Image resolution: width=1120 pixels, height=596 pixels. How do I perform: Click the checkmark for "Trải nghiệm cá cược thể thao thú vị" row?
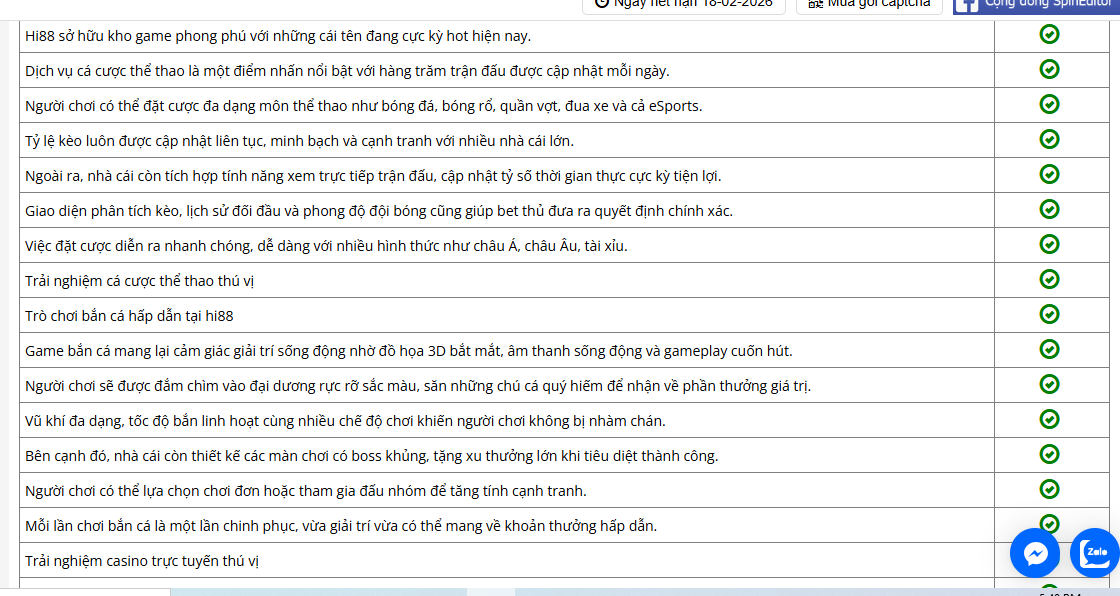[x=1049, y=279]
